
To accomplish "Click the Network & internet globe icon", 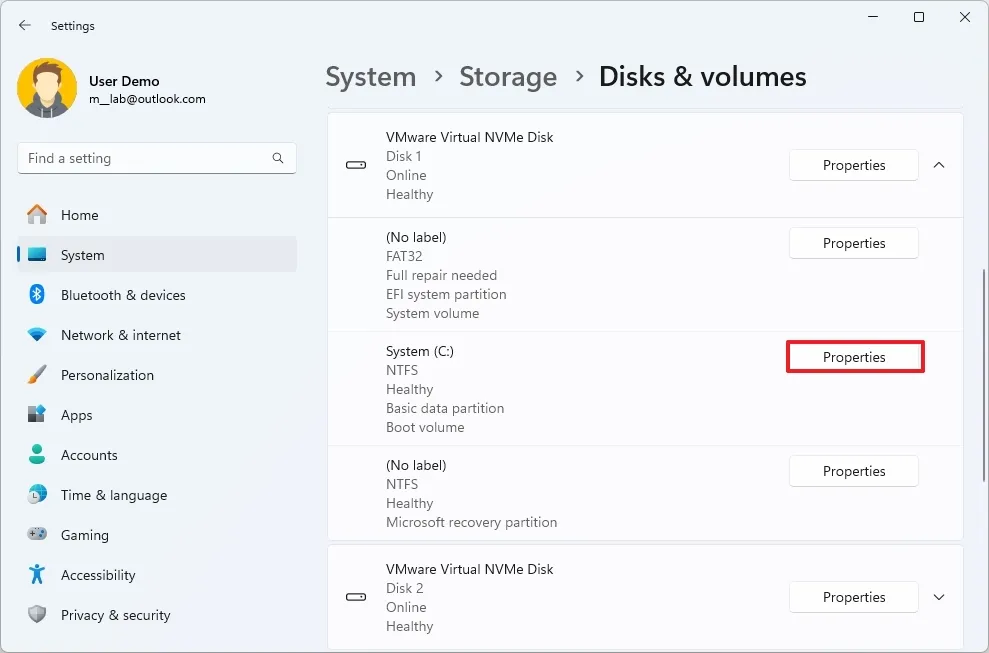I will pyautogui.click(x=38, y=335).
